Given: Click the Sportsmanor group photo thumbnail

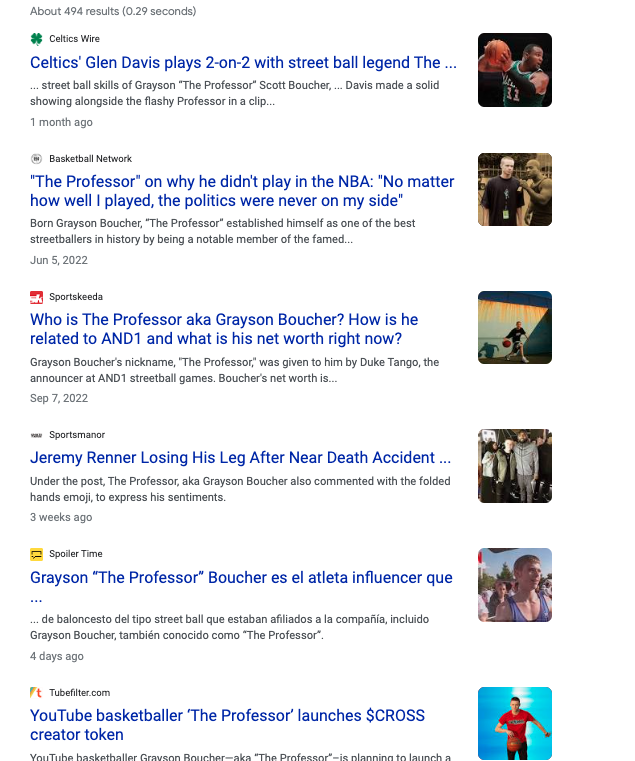Looking at the screenshot, I should click(515, 466).
